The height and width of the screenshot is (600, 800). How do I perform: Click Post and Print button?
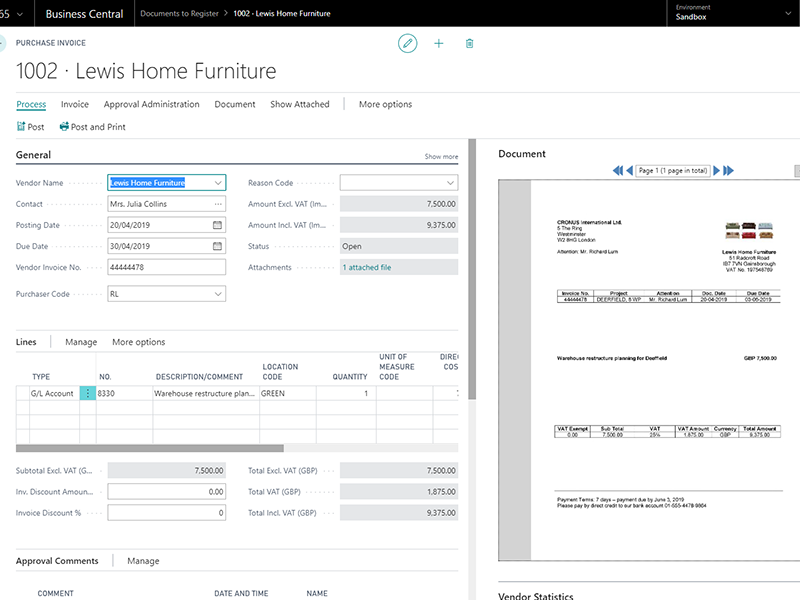92,127
